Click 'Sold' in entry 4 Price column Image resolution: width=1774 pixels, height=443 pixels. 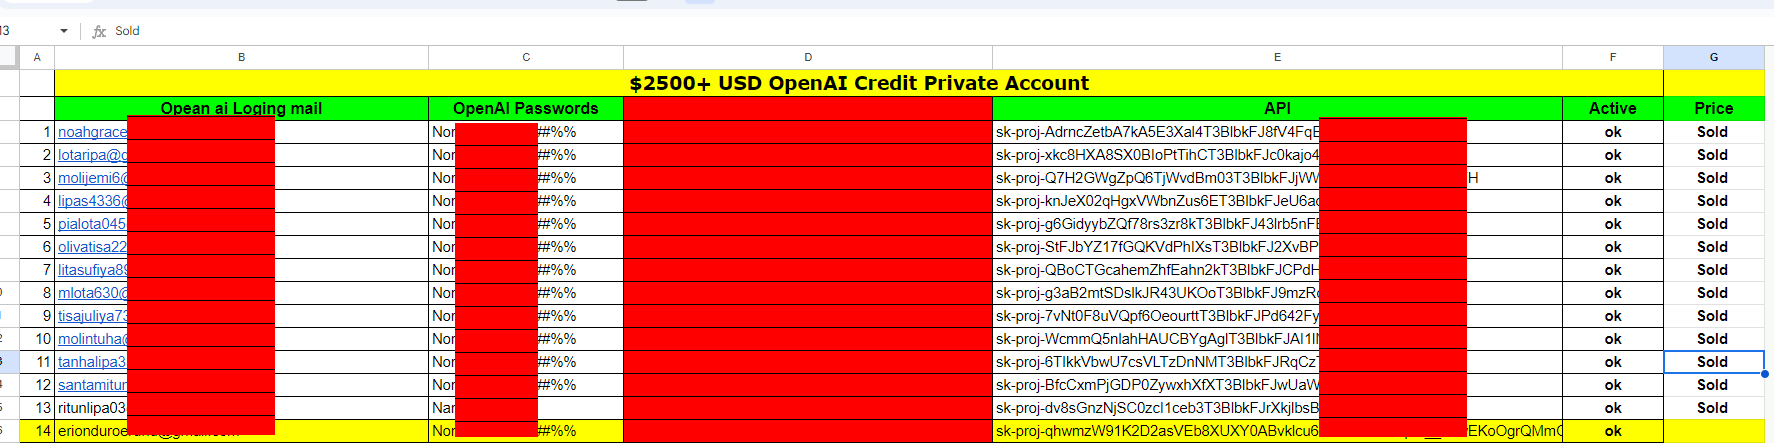(x=1712, y=201)
